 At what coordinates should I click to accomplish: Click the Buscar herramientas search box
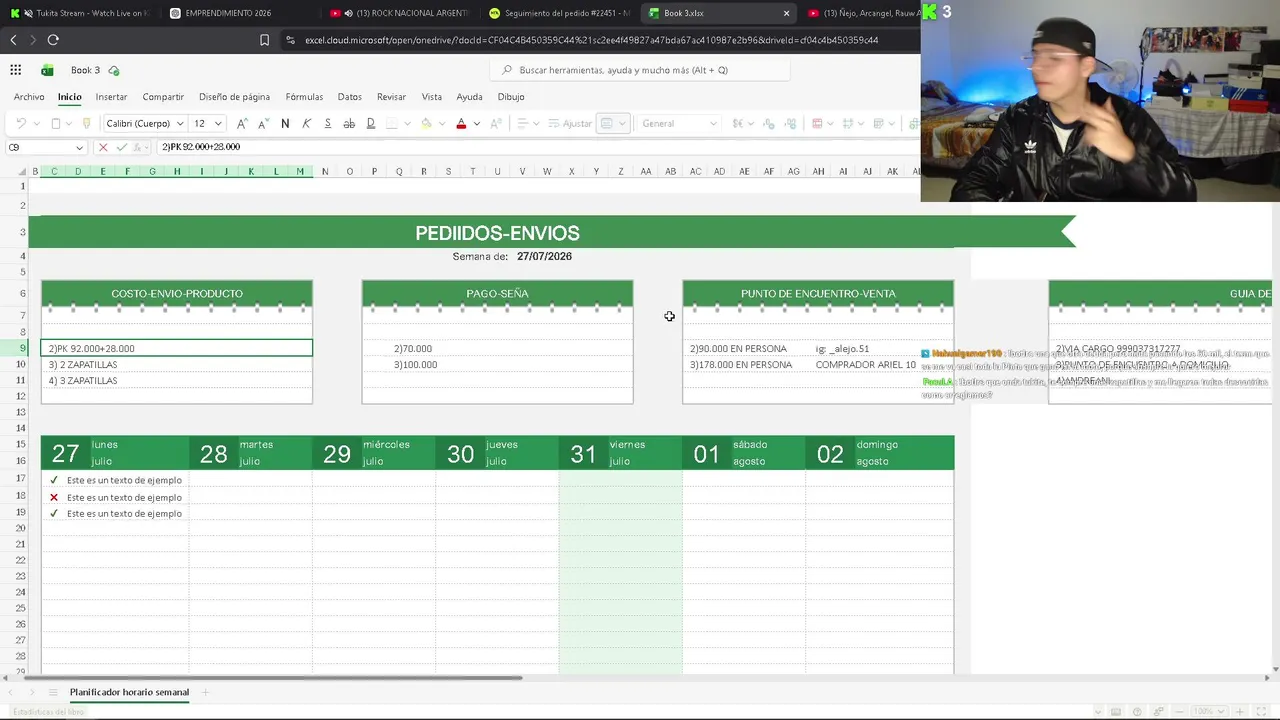pyautogui.click(x=640, y=70)
